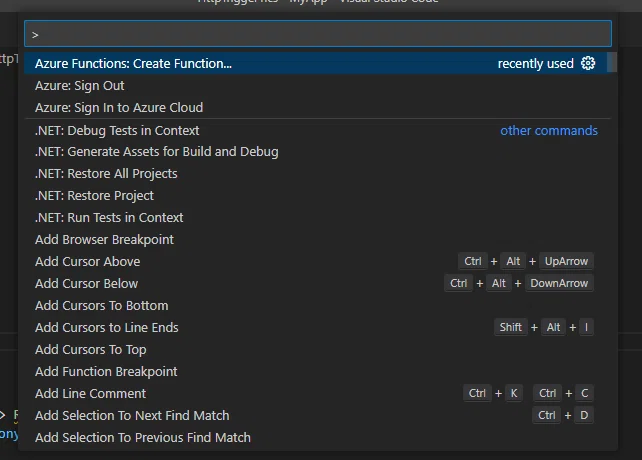Run Azure: Sign Out command

click(x=315, y=86)
